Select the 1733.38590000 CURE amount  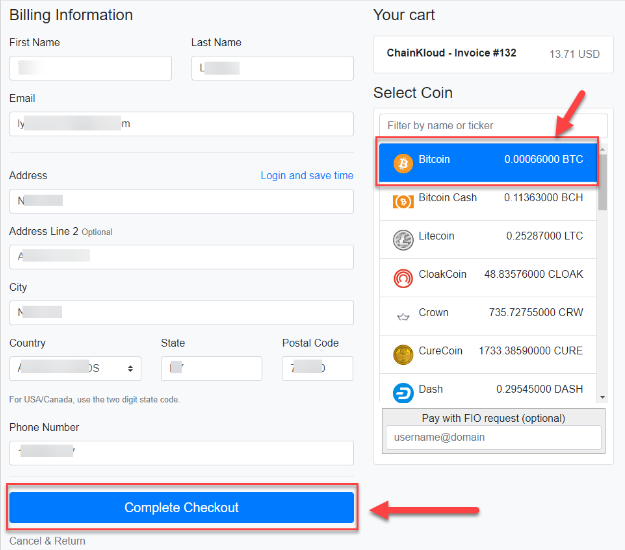pyautogui.click(x=531, y=351)
